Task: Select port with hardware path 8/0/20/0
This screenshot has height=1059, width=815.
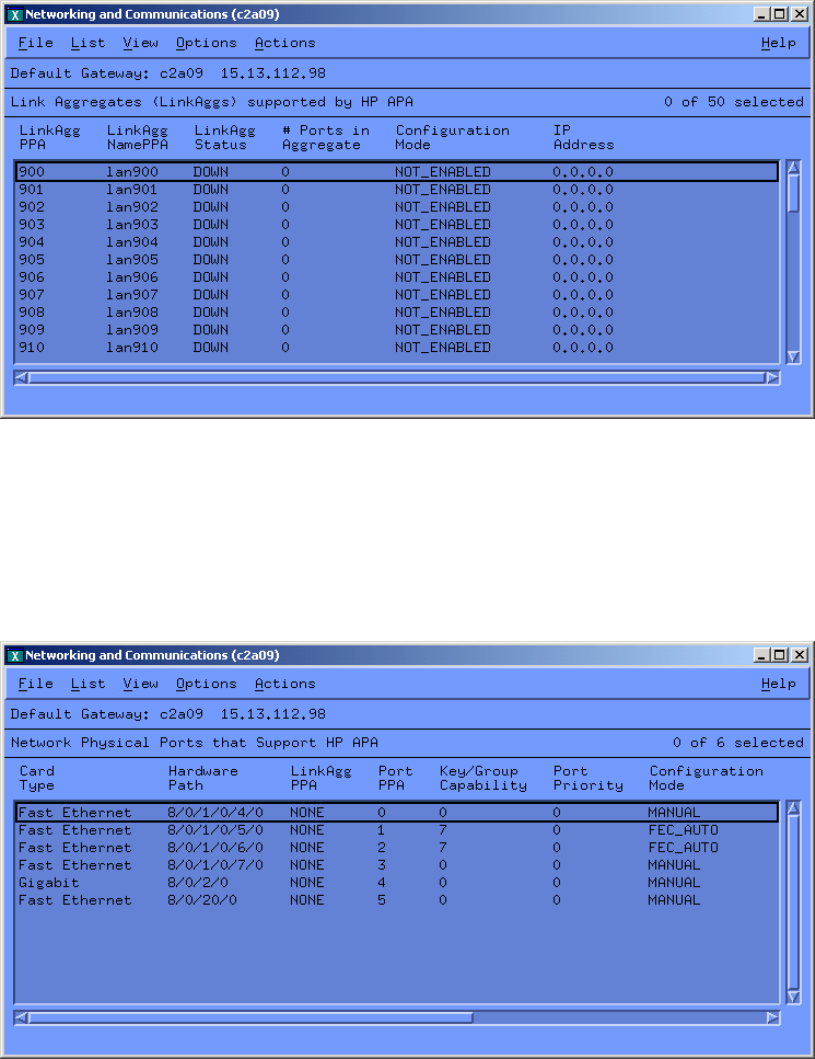Action: point(396,900)
